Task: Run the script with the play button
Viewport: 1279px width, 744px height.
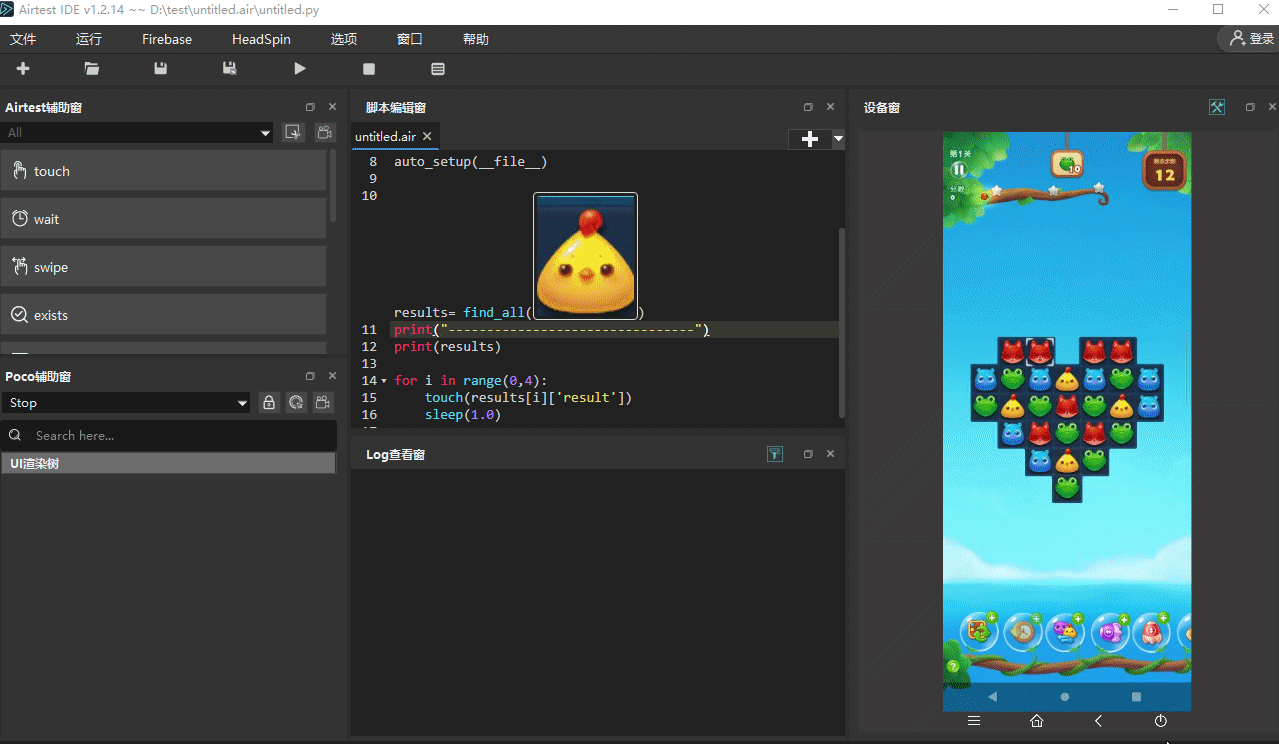Action: pyautogui.click(x=299, y=69)
